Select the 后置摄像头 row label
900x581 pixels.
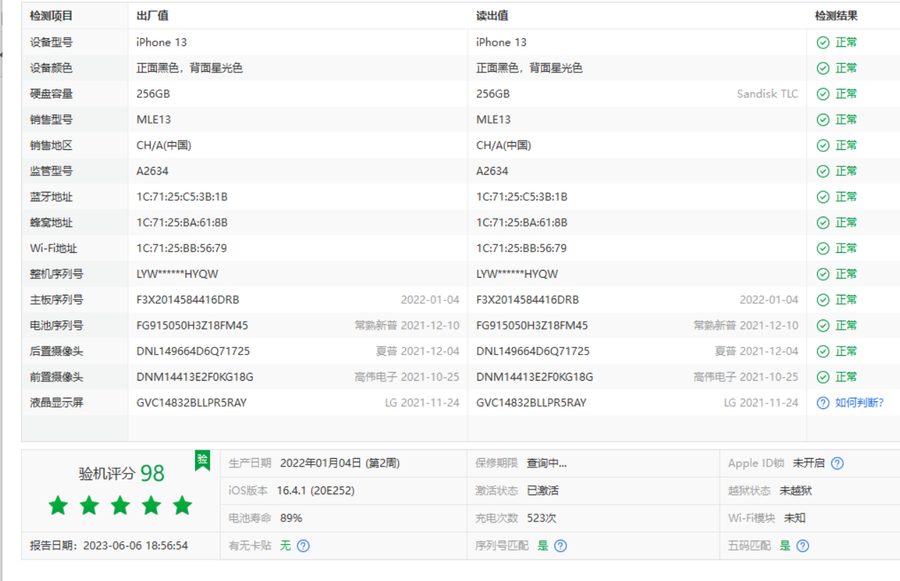(56, 351)
